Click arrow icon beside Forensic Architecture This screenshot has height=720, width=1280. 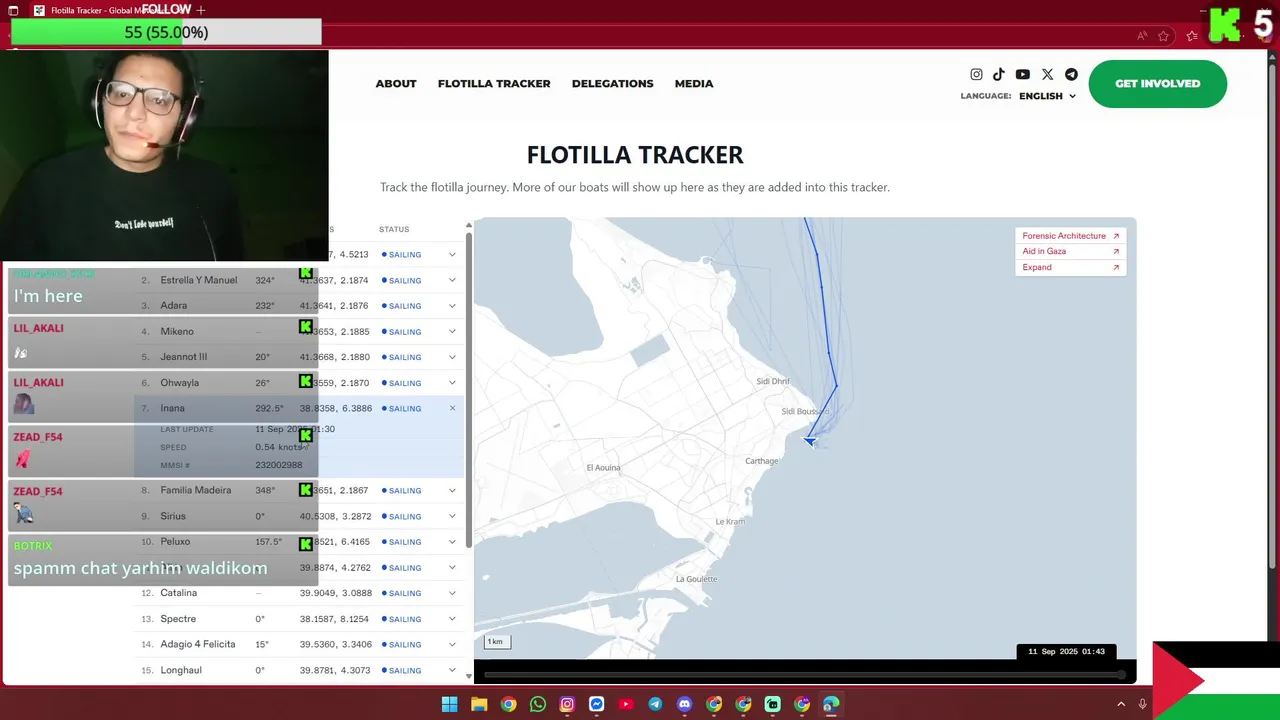[1116, 236]
